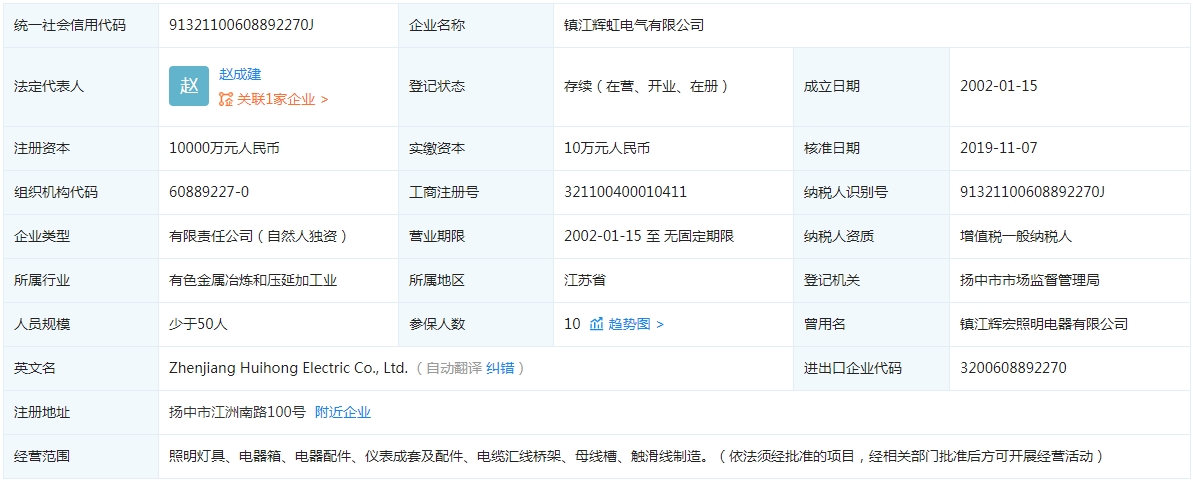This screenshot has width=1193, height=480.
Task: Select the organization code 60889227-0
Action: (x=209, y=192)
